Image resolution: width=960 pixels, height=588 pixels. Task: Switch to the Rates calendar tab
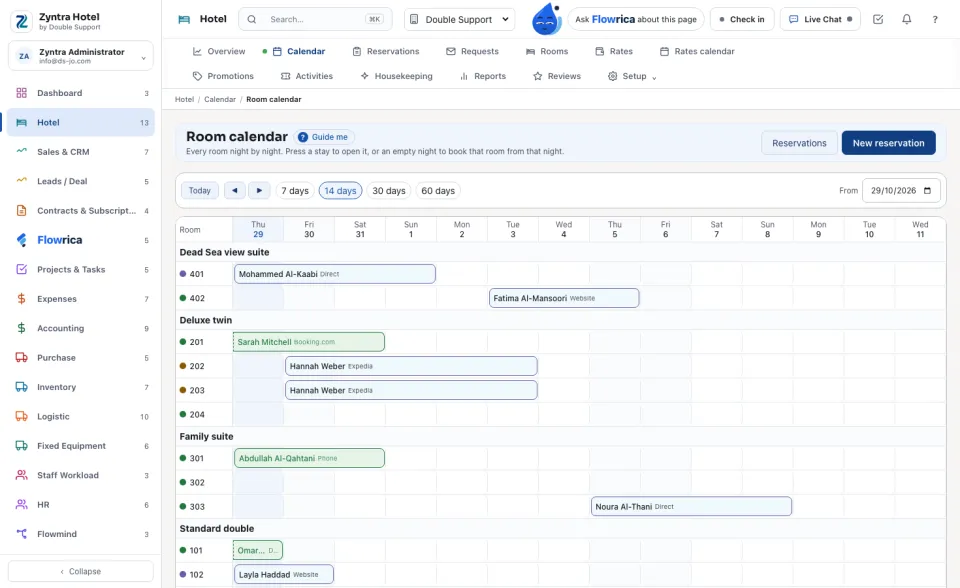point(697,51)
